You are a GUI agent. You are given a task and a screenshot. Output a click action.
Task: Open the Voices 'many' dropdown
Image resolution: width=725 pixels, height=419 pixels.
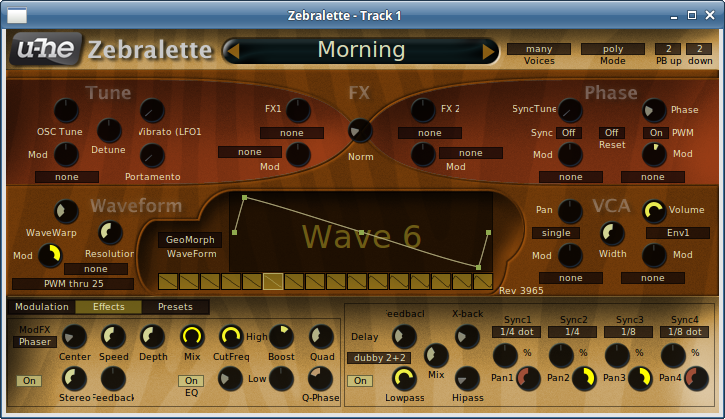(x=539, y=49)
